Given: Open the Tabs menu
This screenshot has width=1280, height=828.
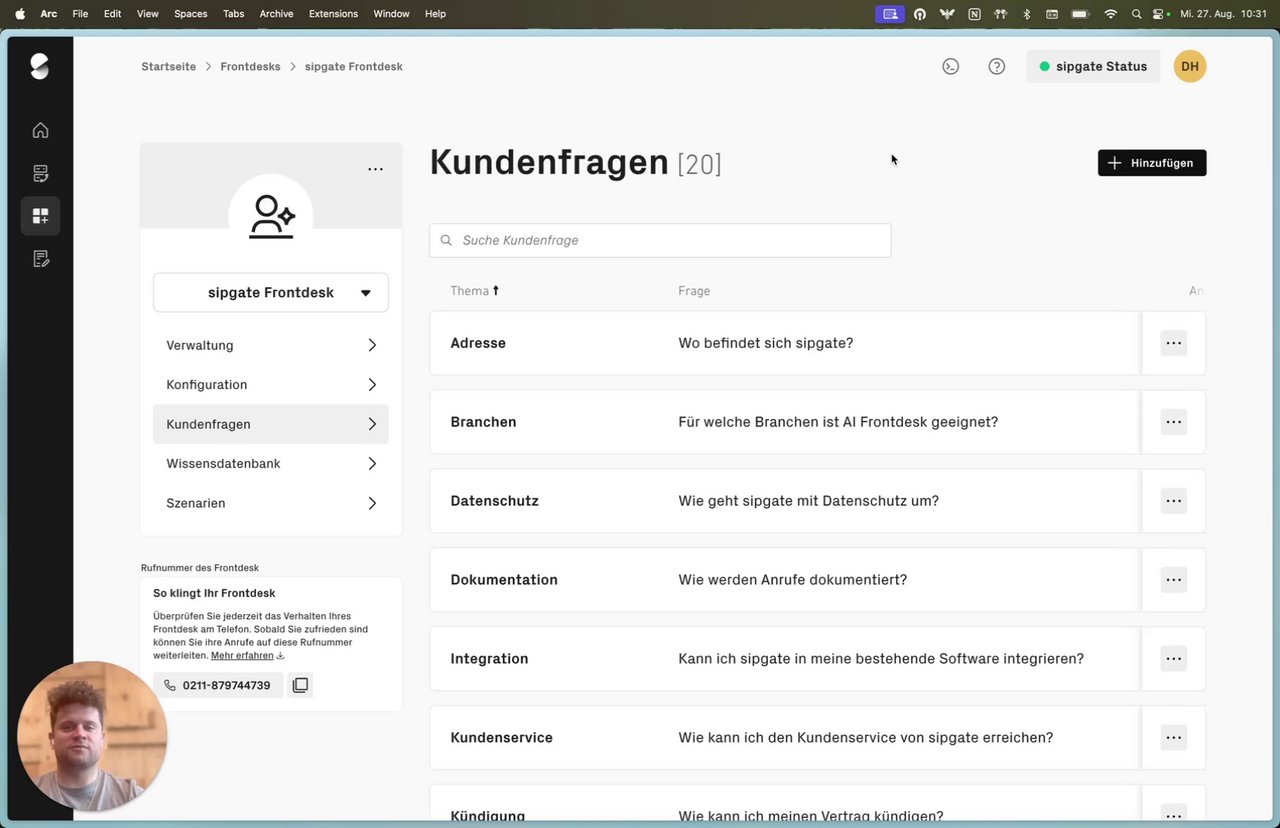Looking at the screenshot, I should point(234,14).
